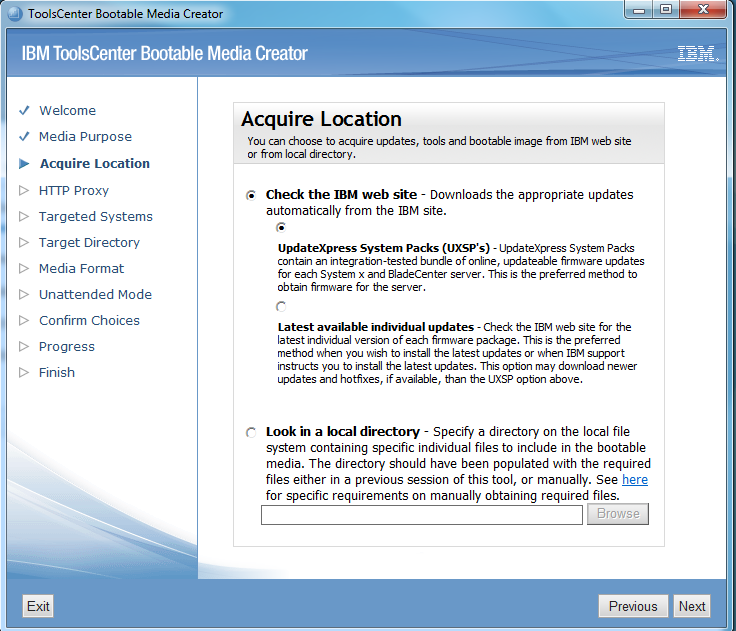Jump to the Confirm Choices step
Screen dimensions: 736x631
[89, 320]
